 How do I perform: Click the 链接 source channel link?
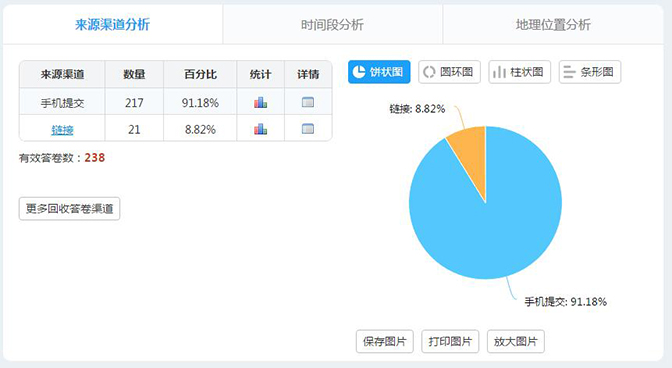pyautogui.click(x=62, y=129)
